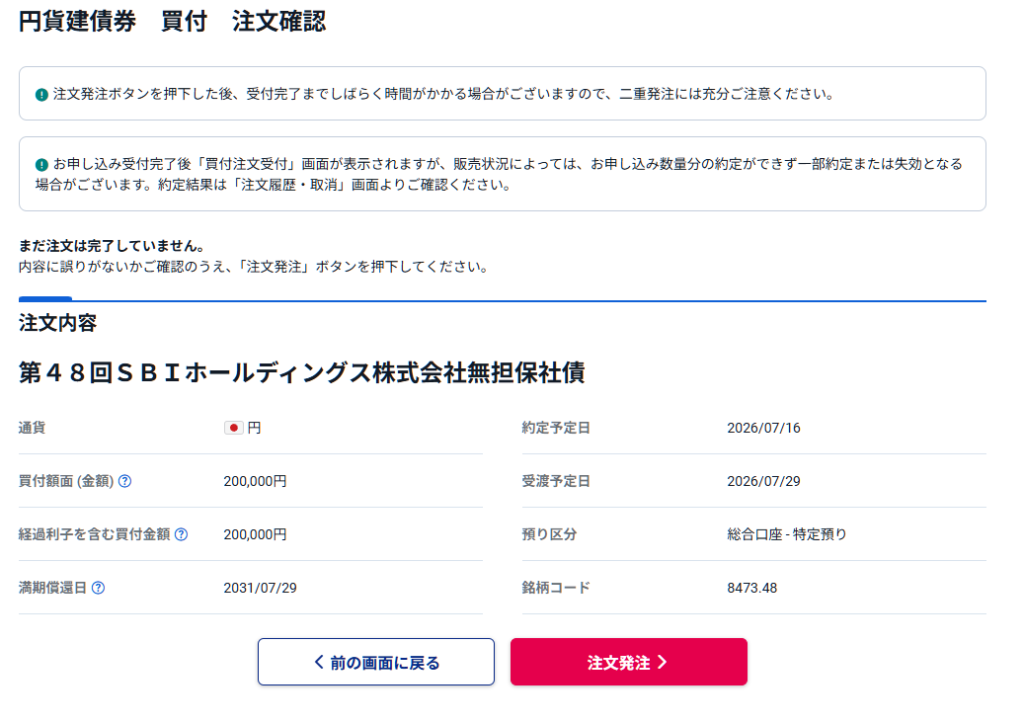
Task: Click the 経過利子を含む買付金額 label text
Action: [x=94, y=534]
